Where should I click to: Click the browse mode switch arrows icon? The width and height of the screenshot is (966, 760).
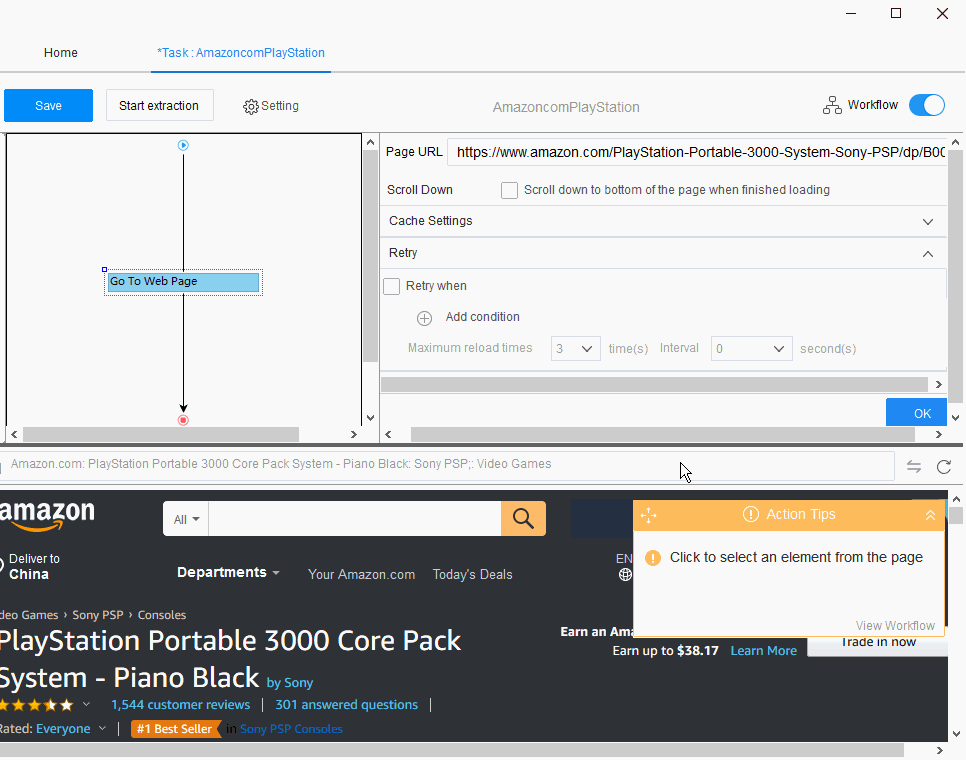click(x=914, y=467)
